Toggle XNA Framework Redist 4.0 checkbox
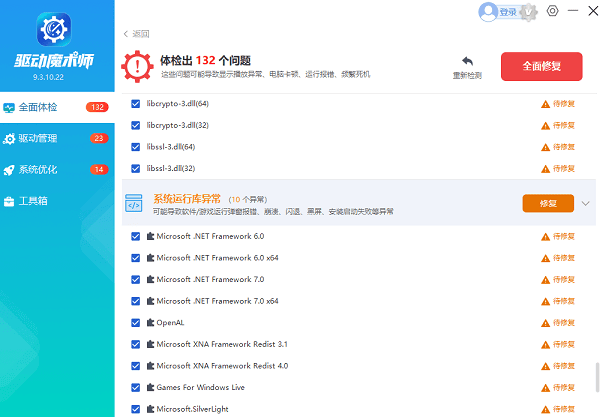600x417 pixels. pyautogui.click(x=135, y=366)
